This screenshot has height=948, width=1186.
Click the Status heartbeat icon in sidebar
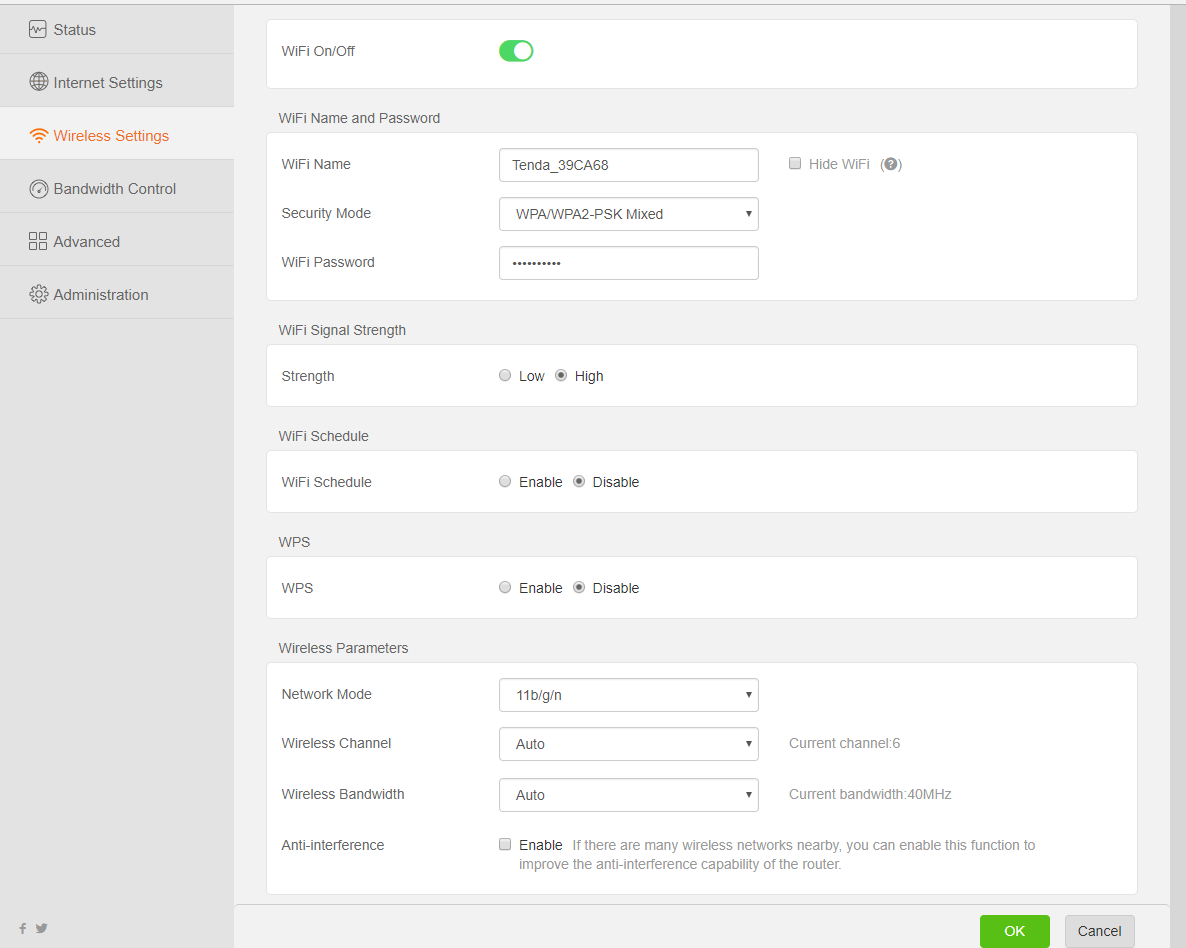coord(38,29)
